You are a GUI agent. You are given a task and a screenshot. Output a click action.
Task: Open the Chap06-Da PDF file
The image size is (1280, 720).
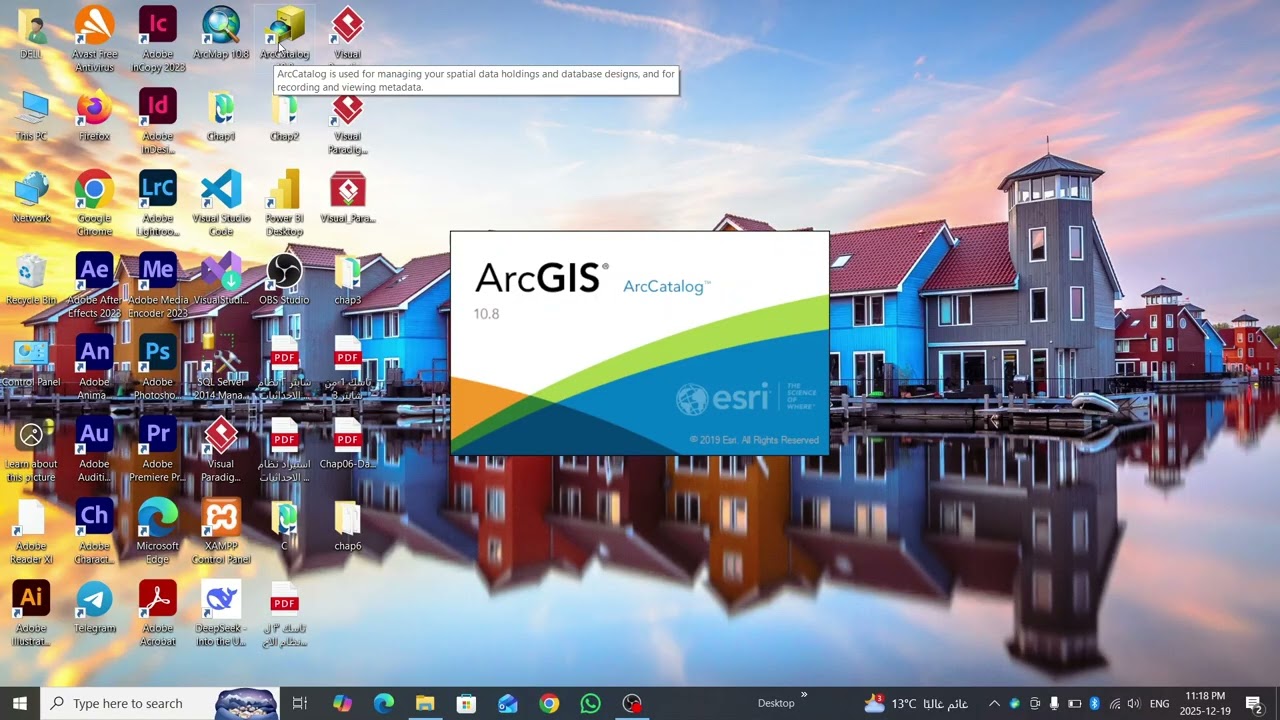pos(348,443)
